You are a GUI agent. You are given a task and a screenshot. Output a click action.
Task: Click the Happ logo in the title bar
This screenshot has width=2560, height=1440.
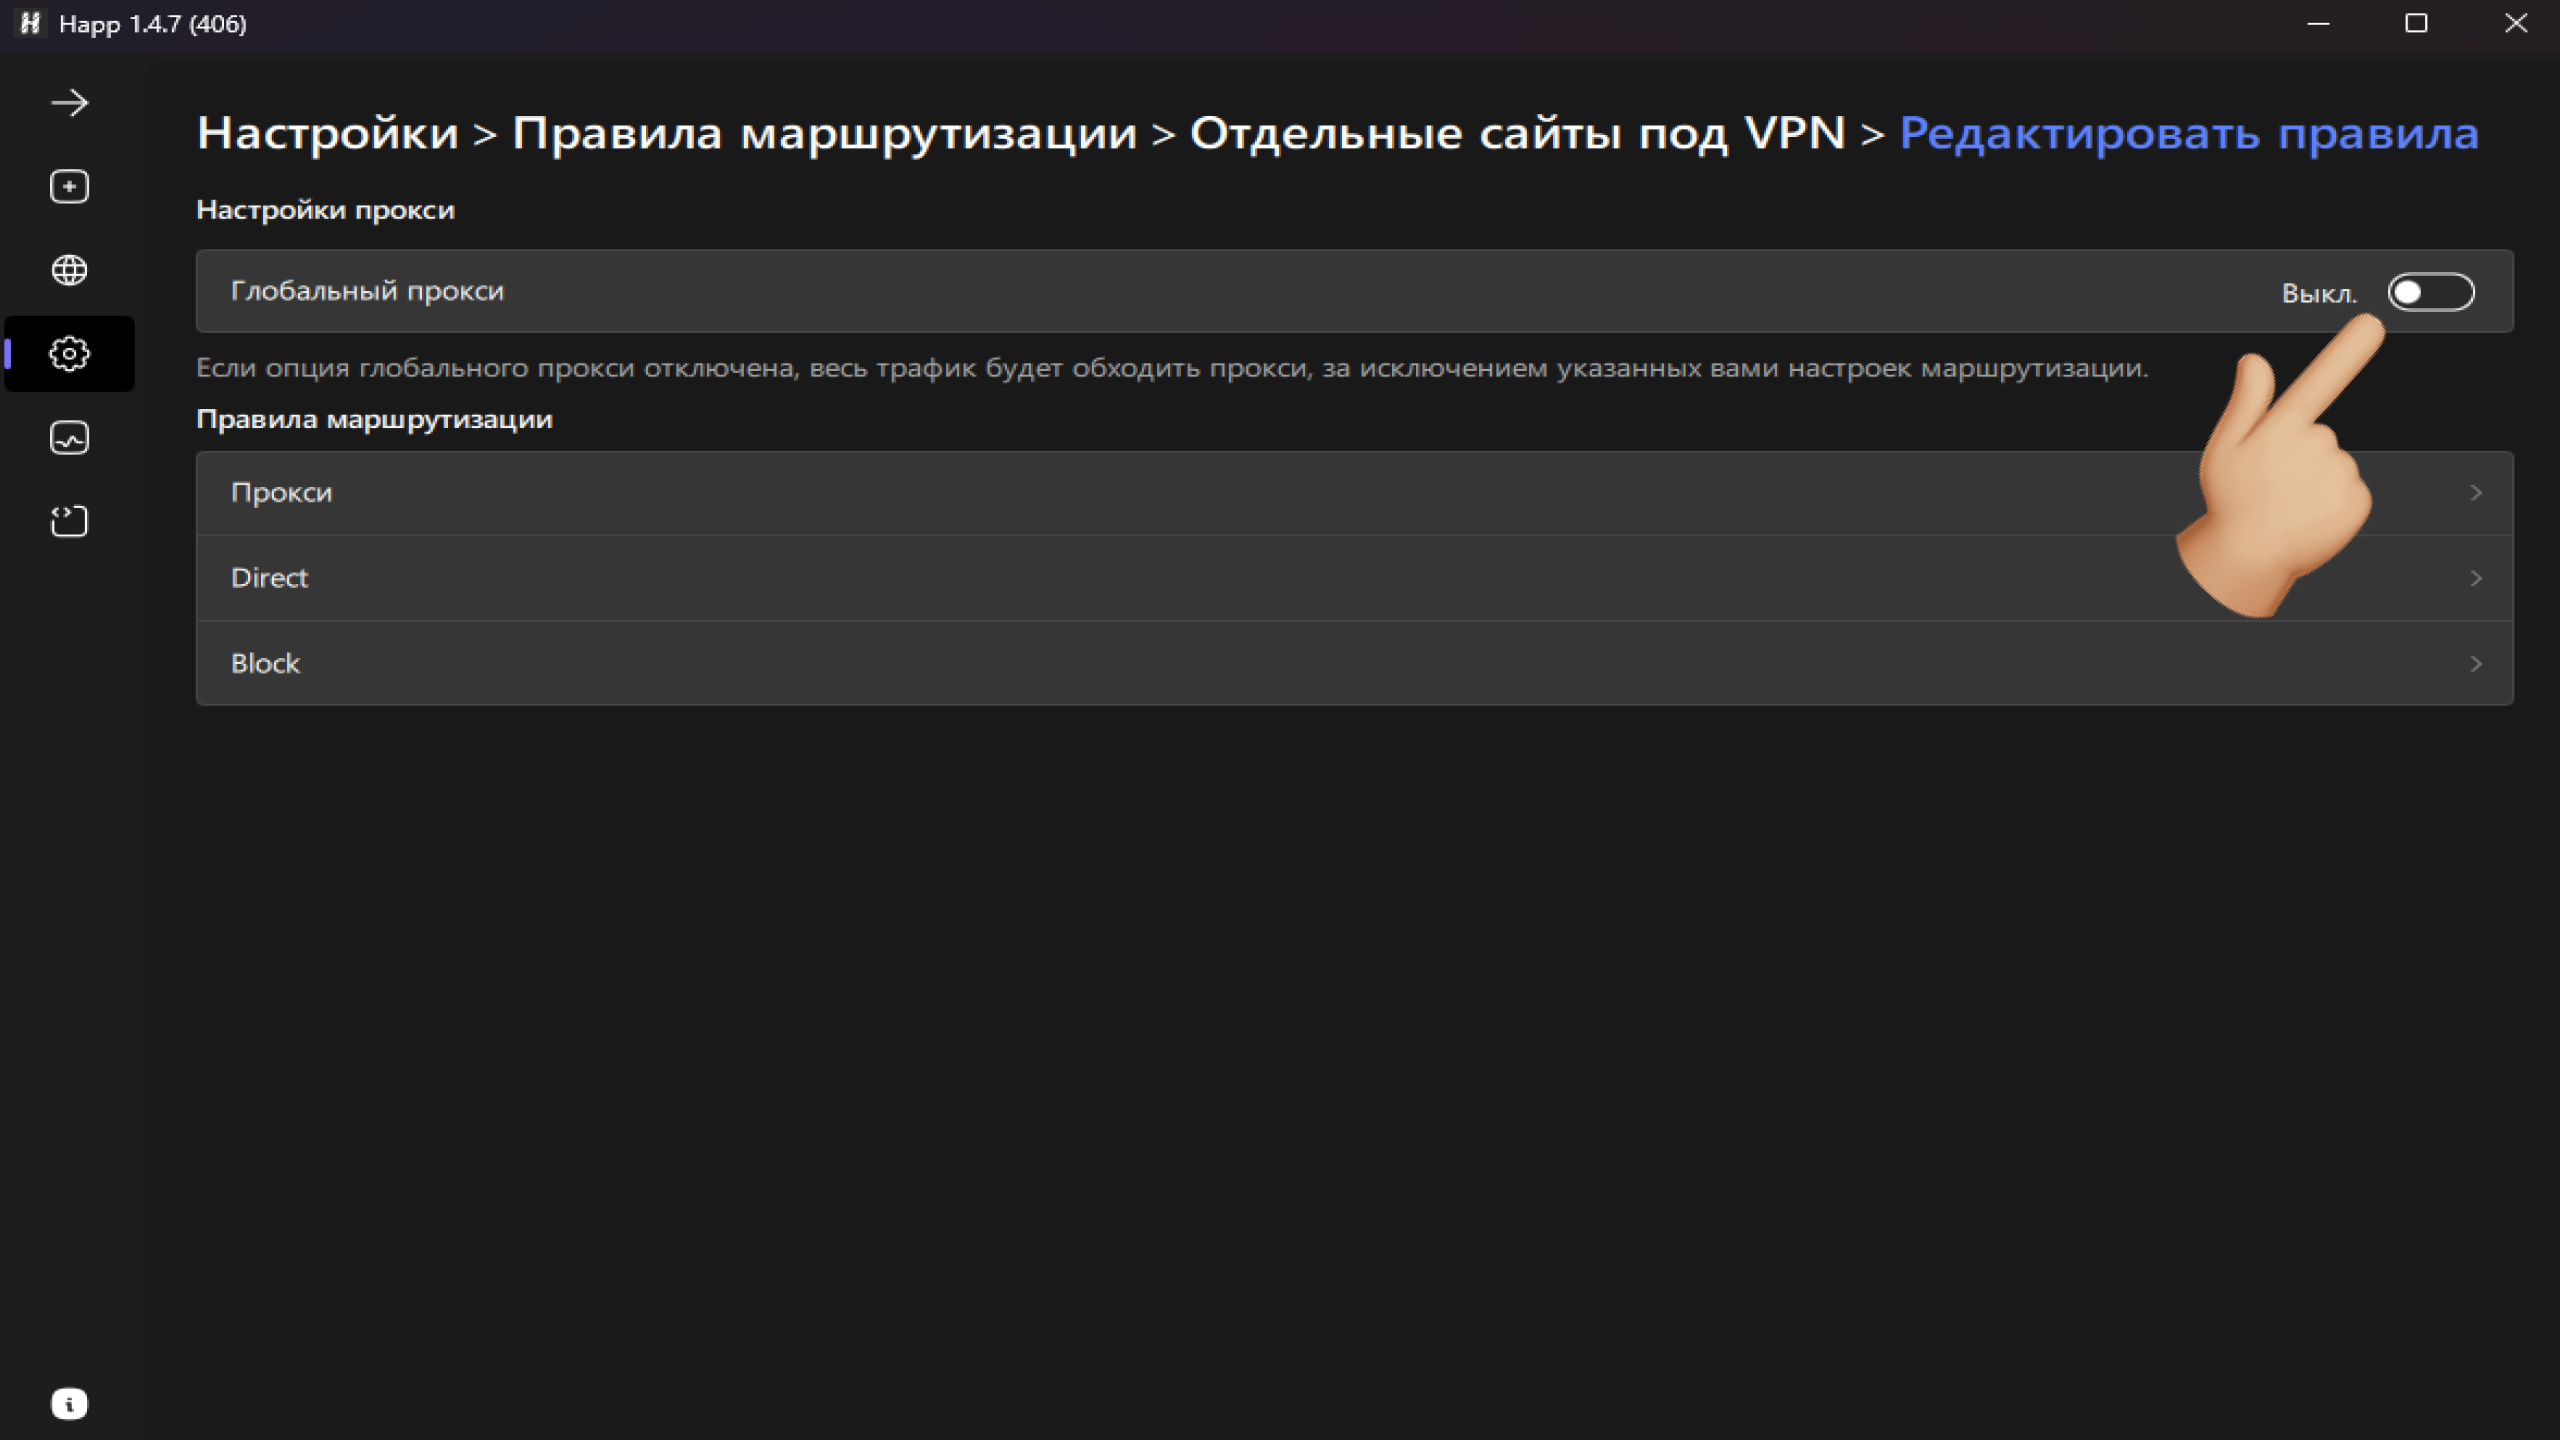tap(29, 23)
